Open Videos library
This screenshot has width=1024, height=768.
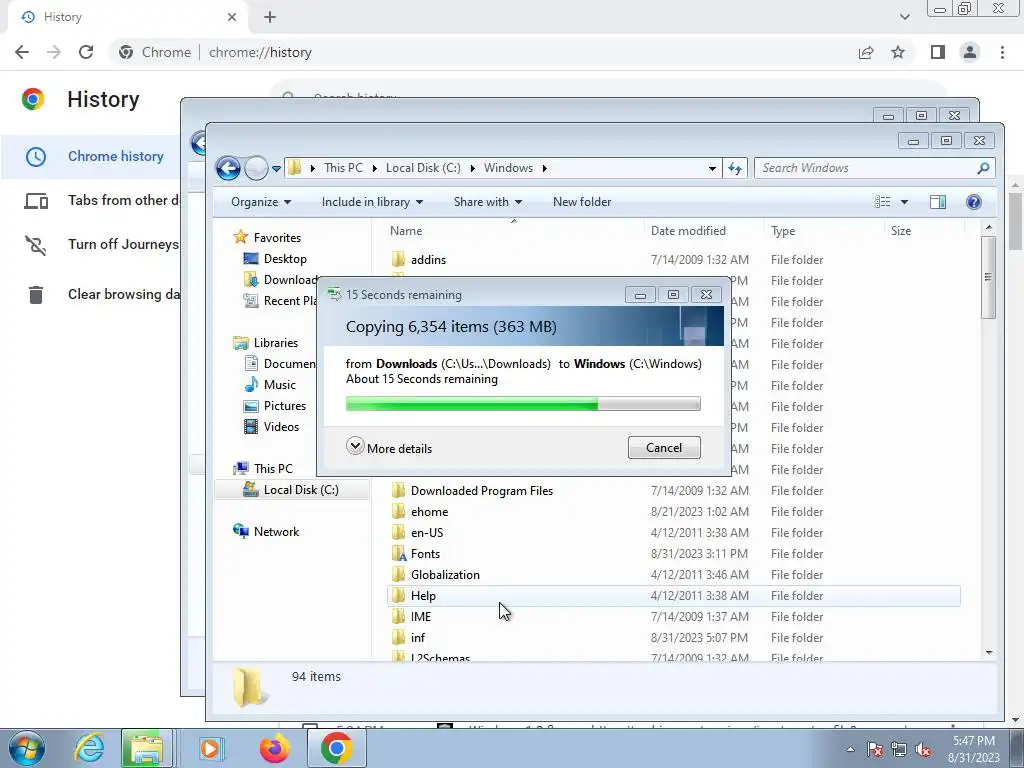[x=281, y=426]
